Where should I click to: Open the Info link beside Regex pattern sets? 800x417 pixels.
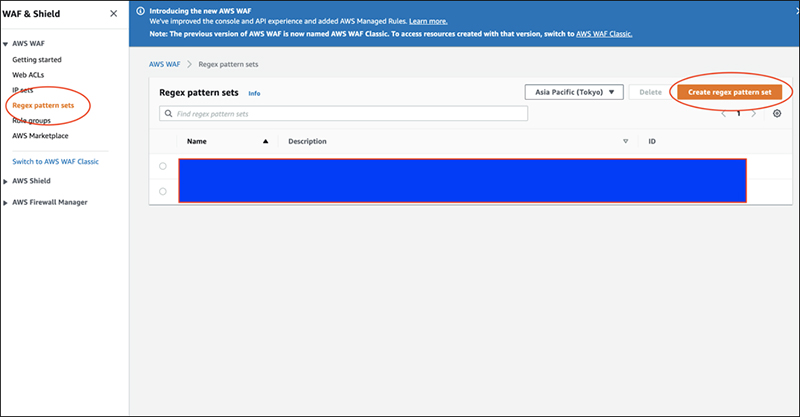tap(254, 93)
